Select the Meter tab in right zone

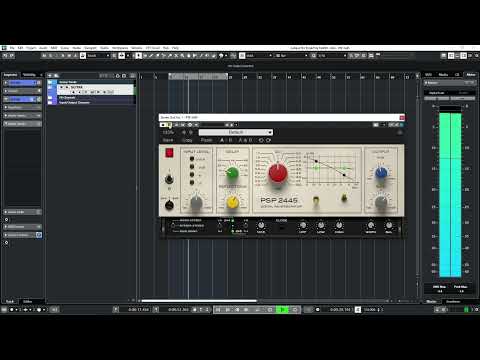pos(471,75)
